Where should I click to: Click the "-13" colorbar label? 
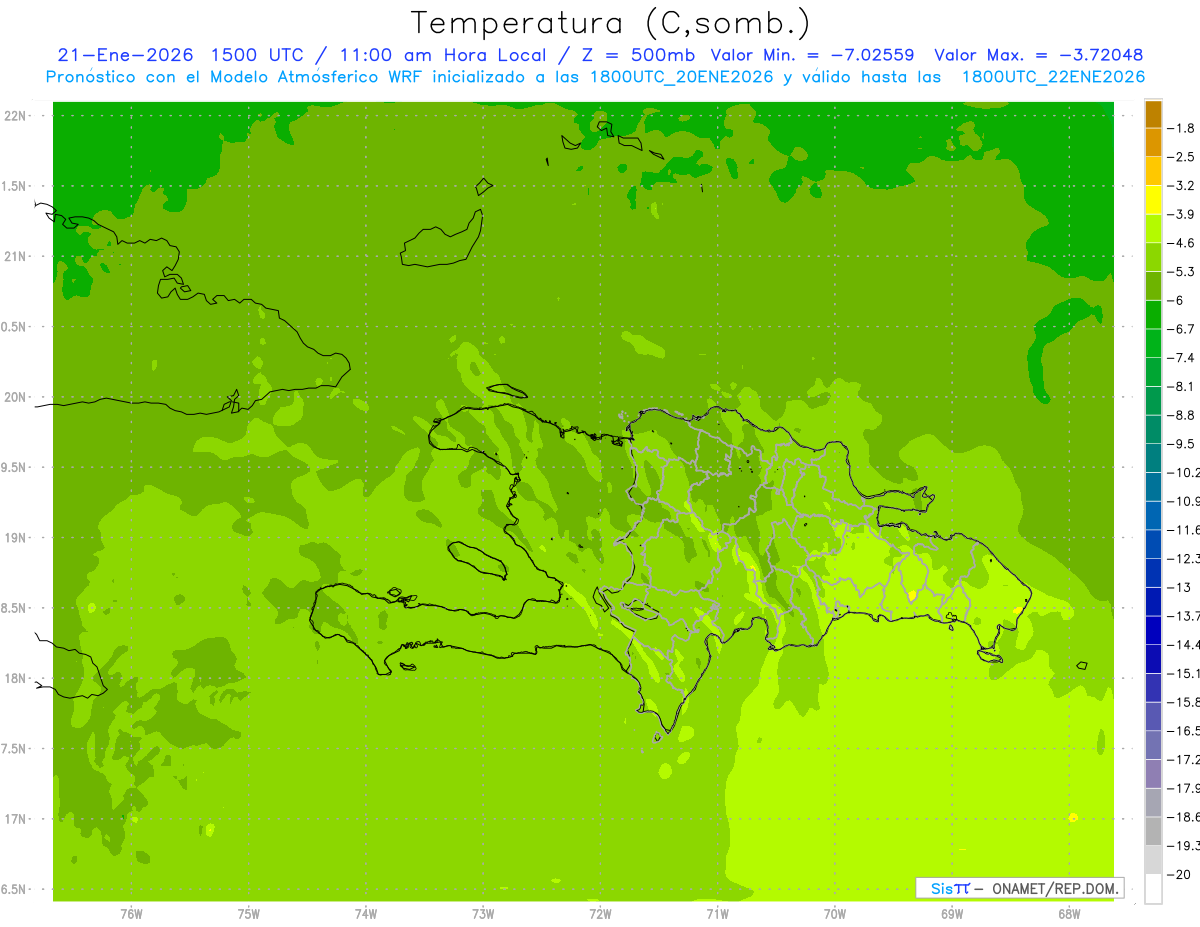tap(1179, 587)
